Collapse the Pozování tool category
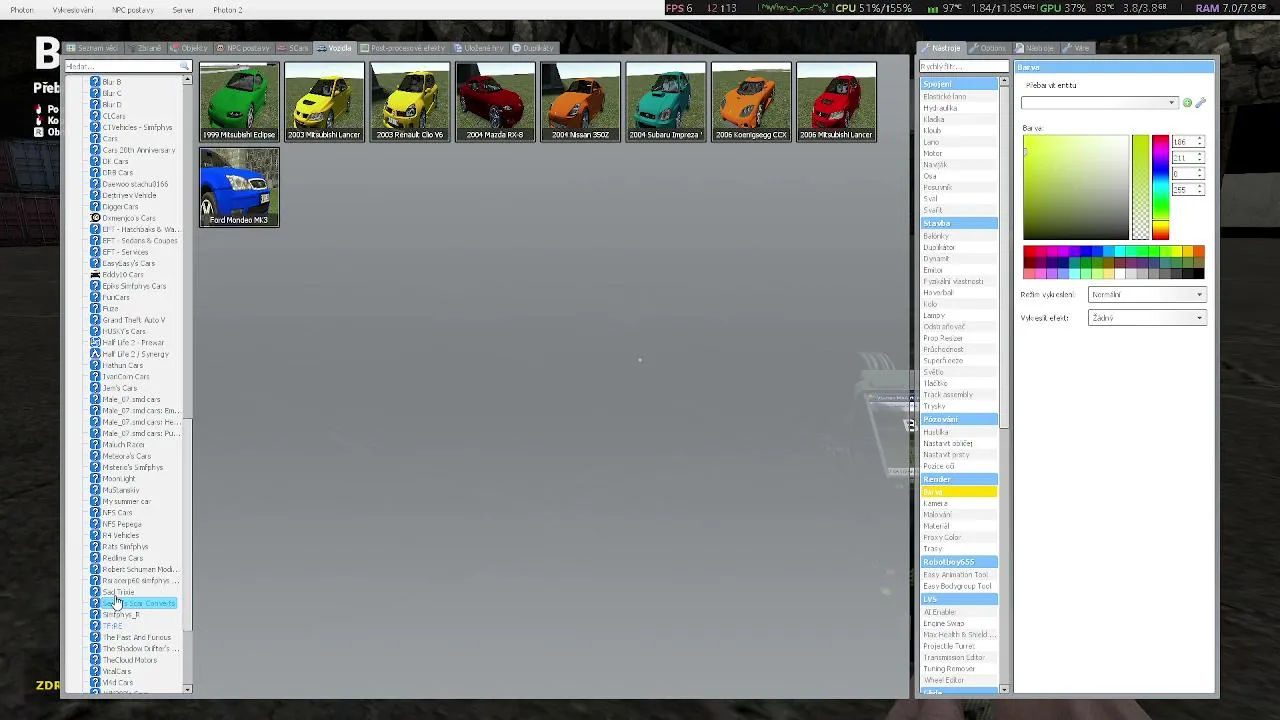 click(x=959, y=420)
